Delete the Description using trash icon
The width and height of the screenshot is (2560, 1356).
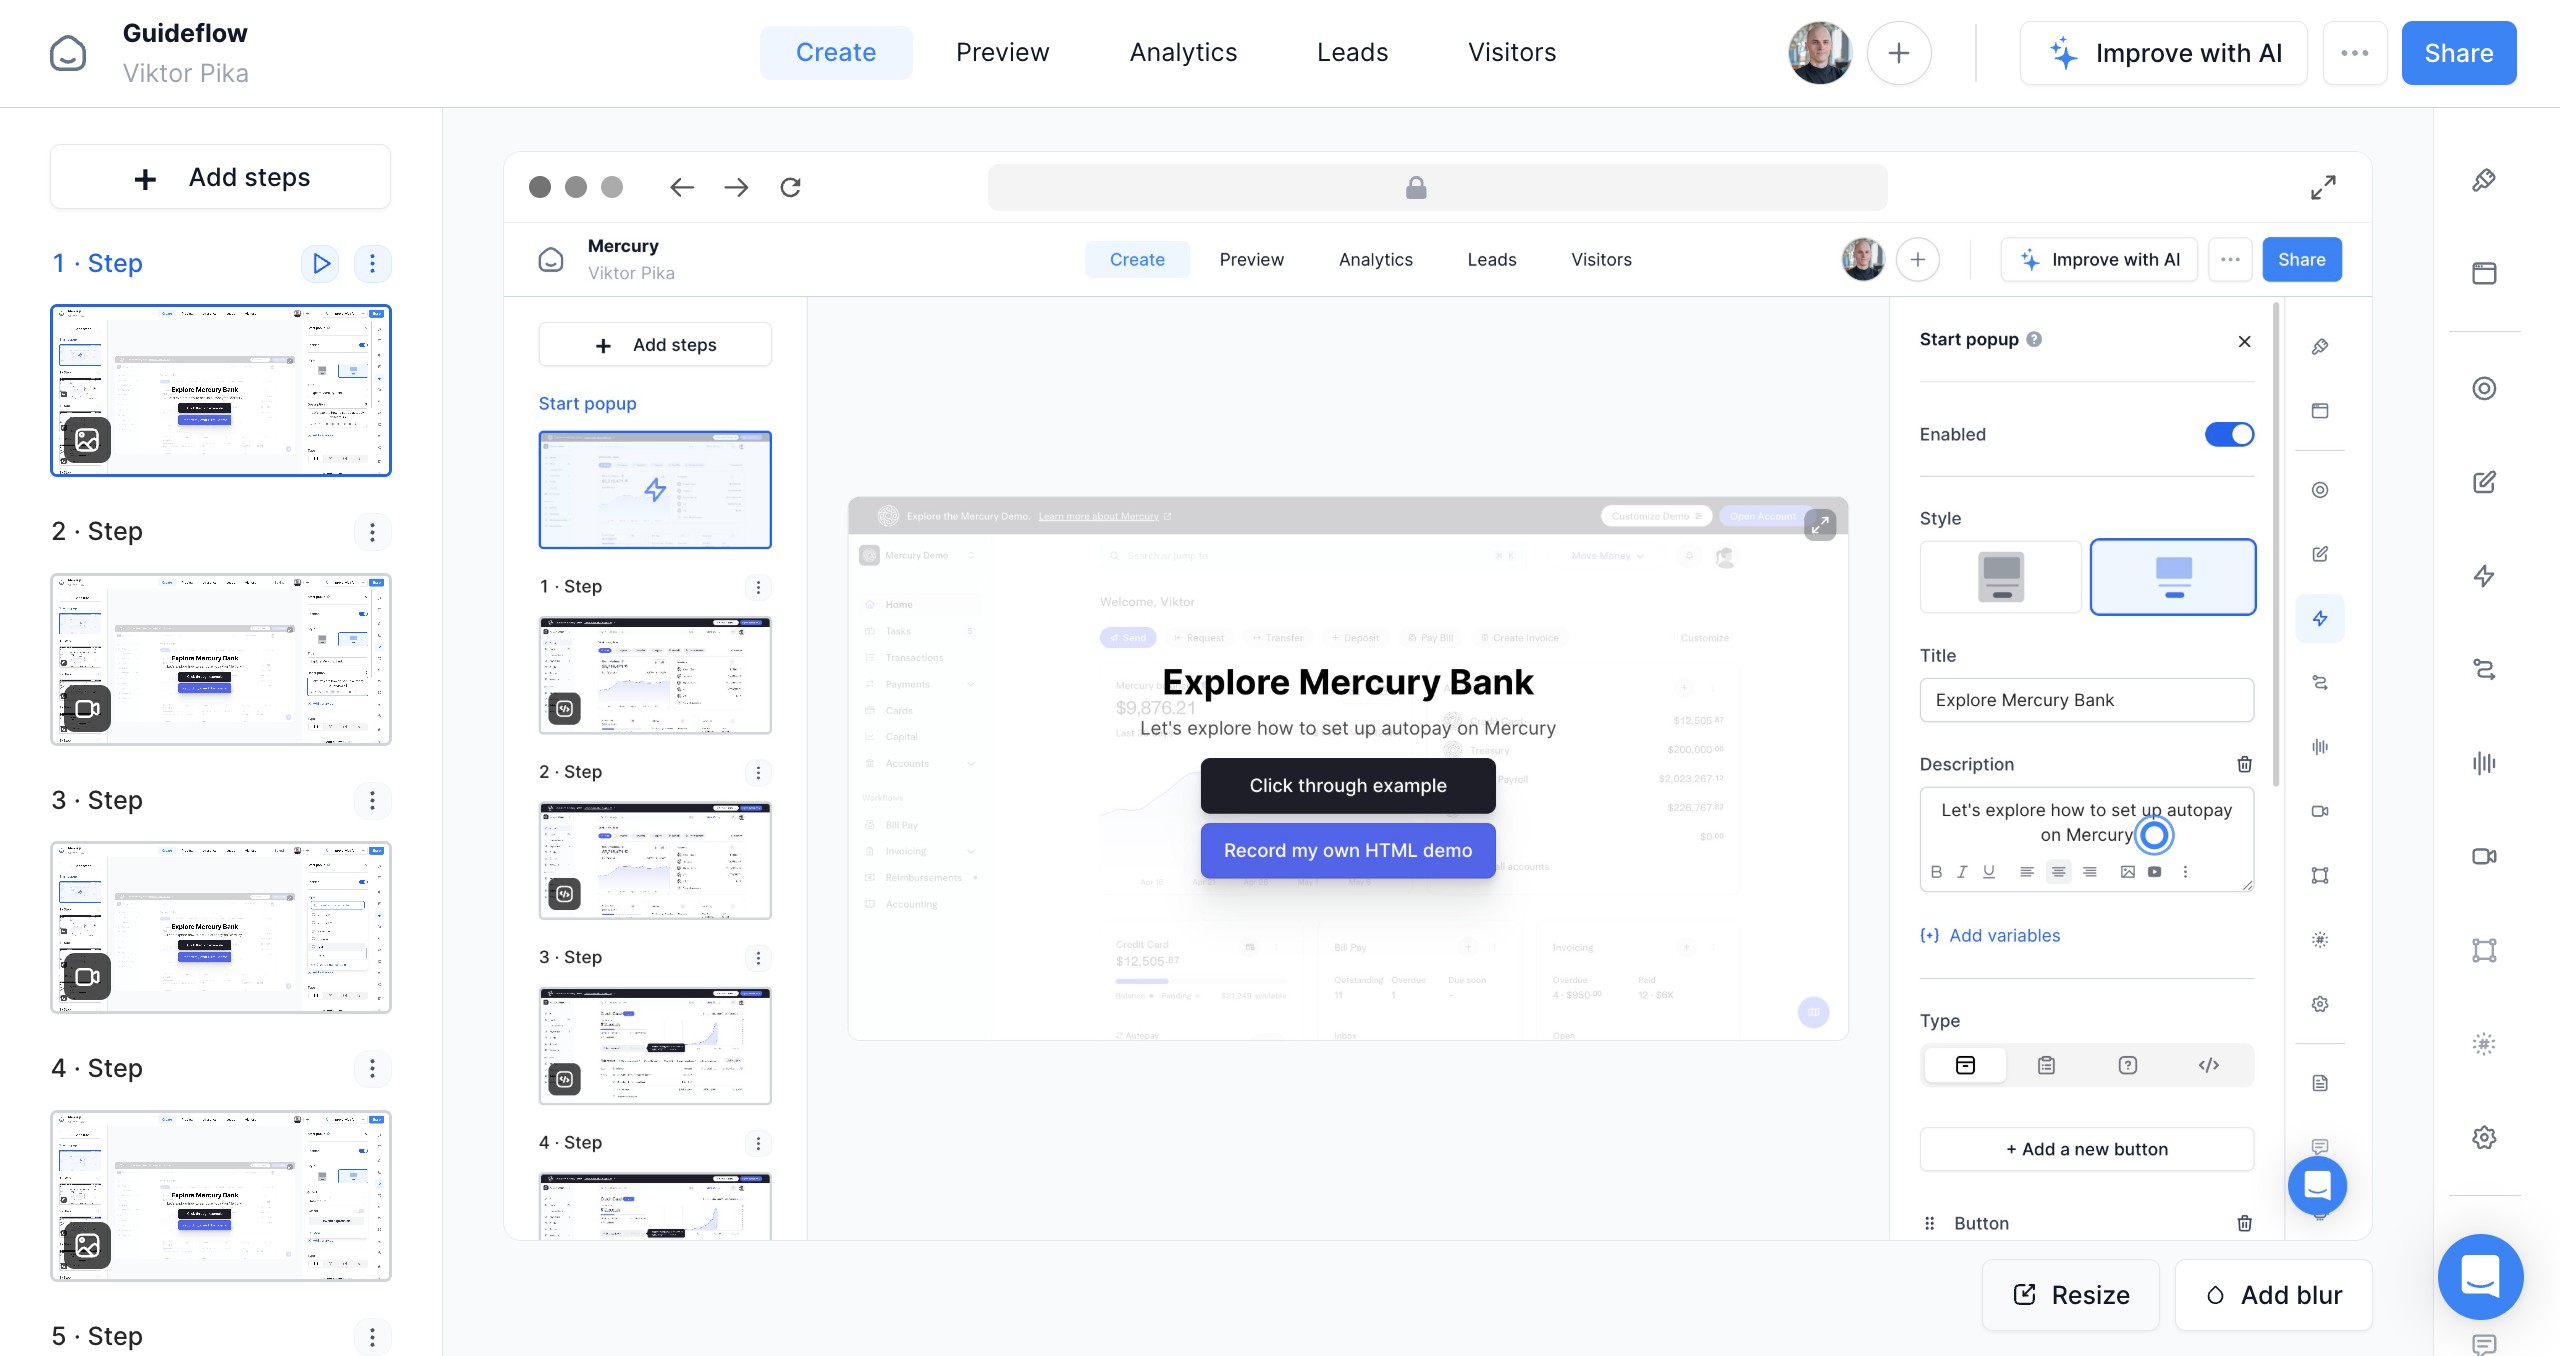tap(2244, 764)
